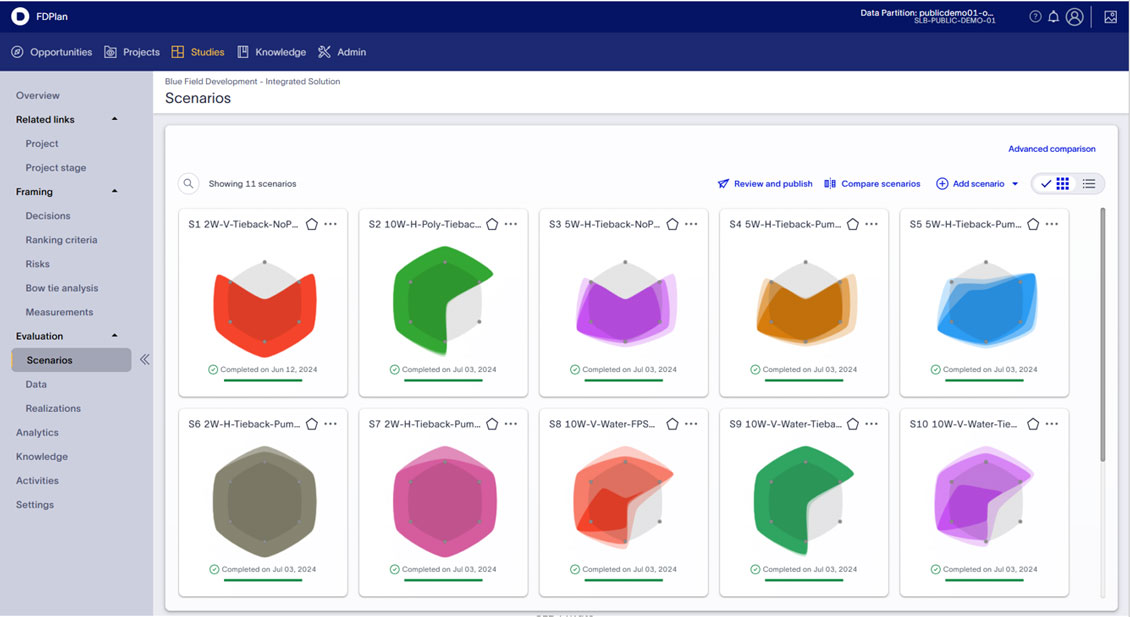Screen dimensions: 1130x617
Task: Click the S2 green radar chart thumbnail
Action: point(444,300)
